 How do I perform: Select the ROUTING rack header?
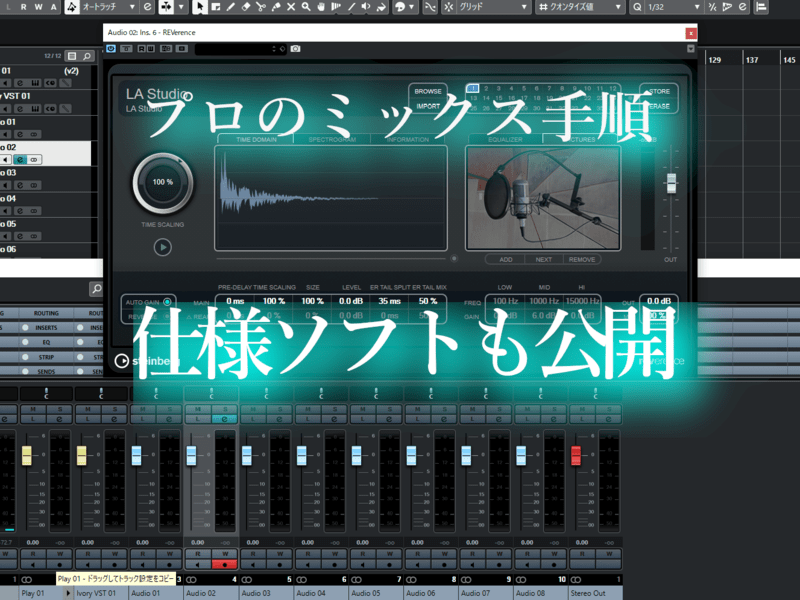(x=46, y=313)
